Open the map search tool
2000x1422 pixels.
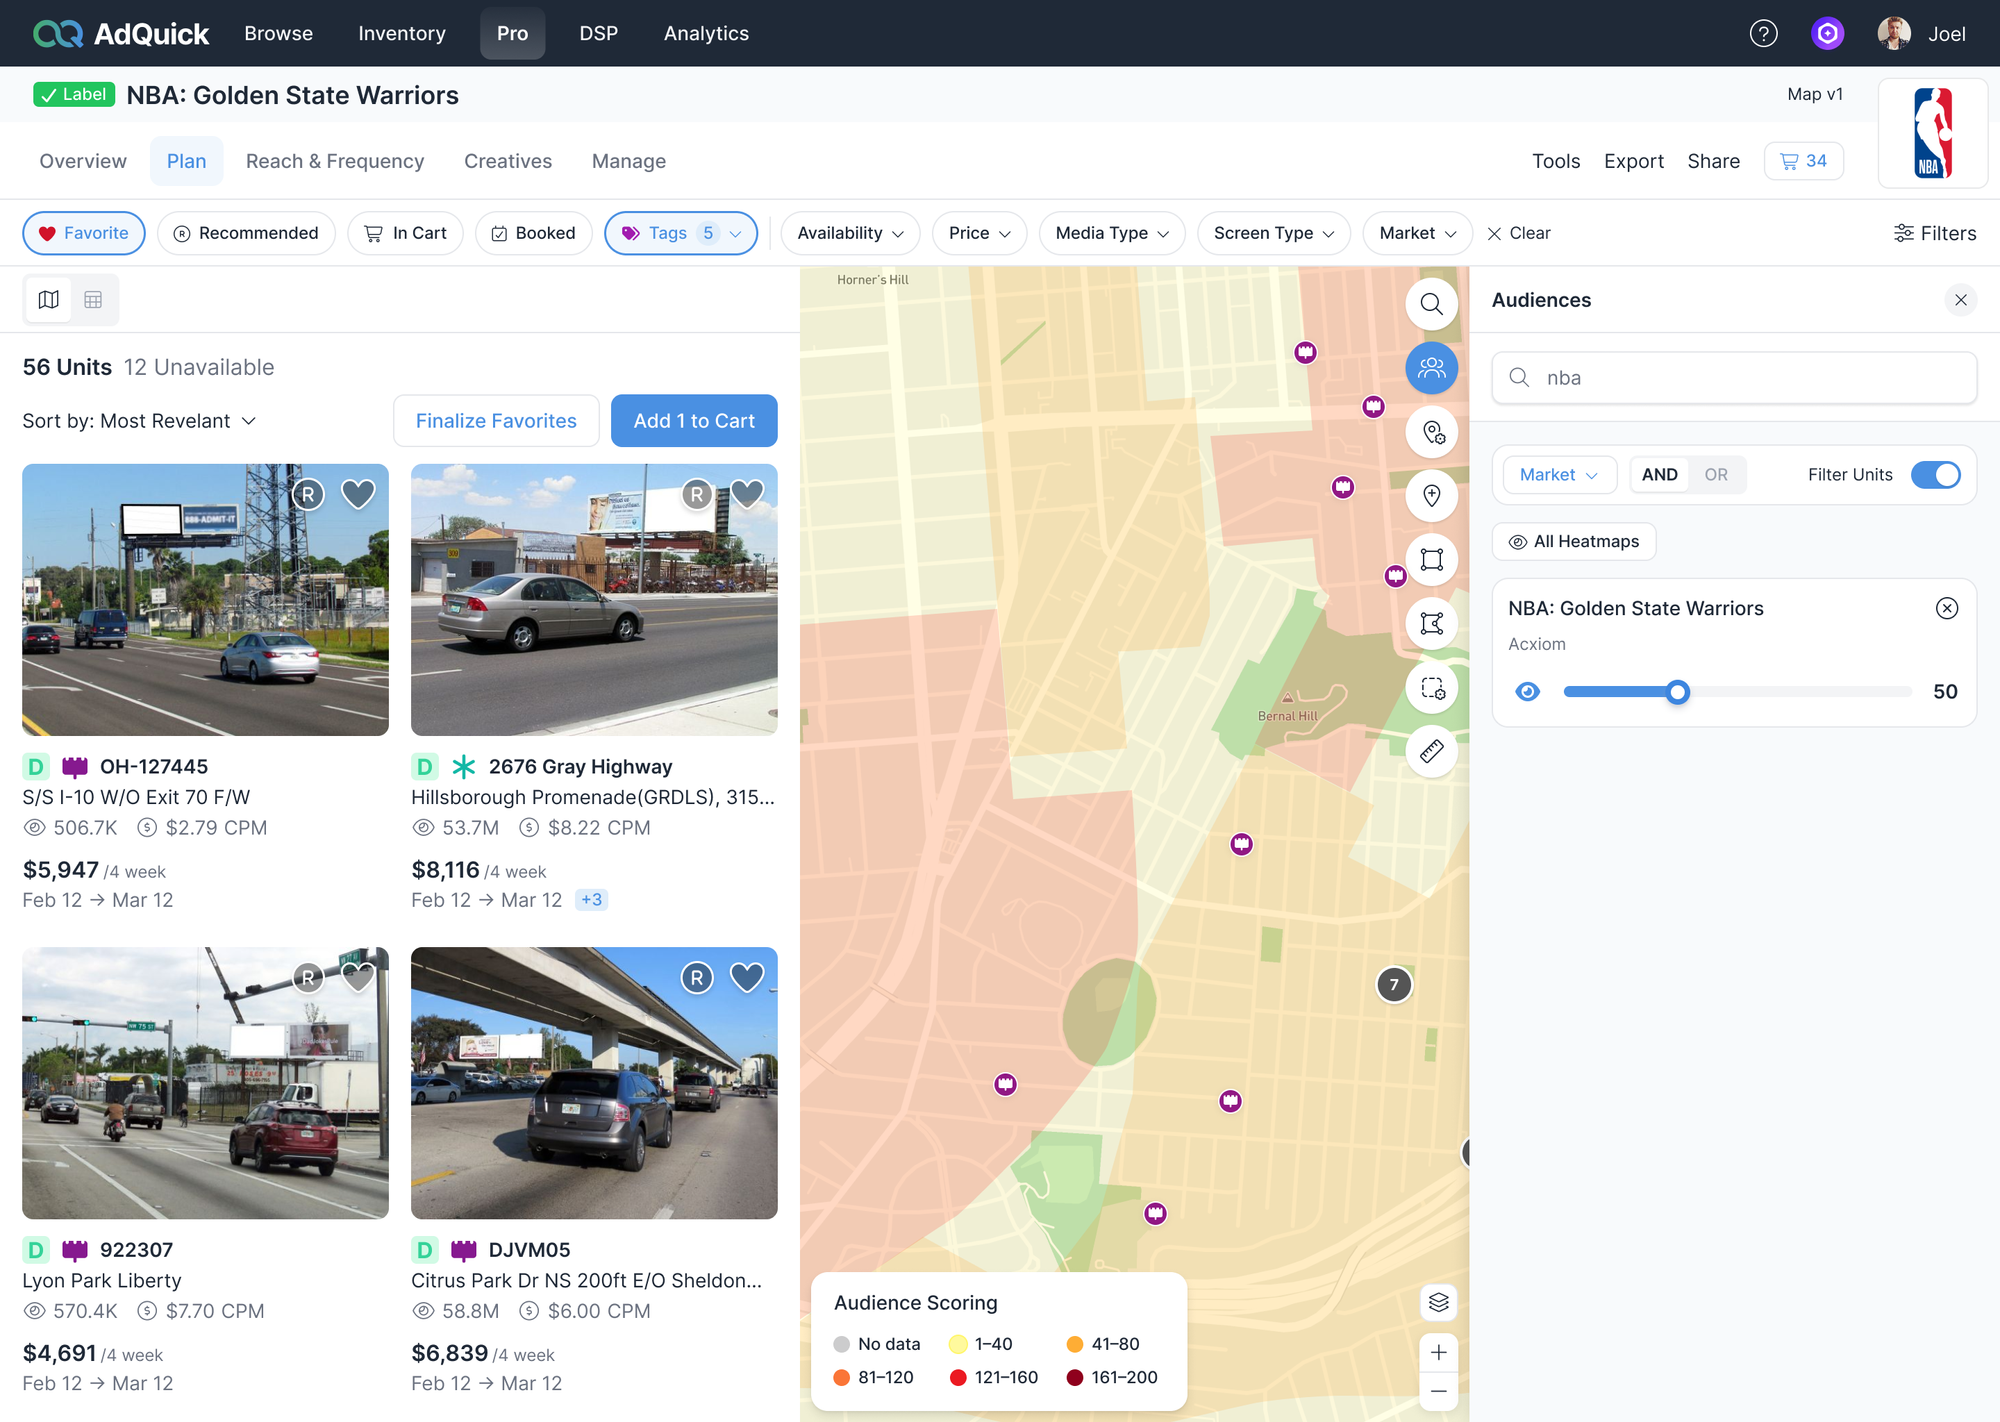point(1431,304)
